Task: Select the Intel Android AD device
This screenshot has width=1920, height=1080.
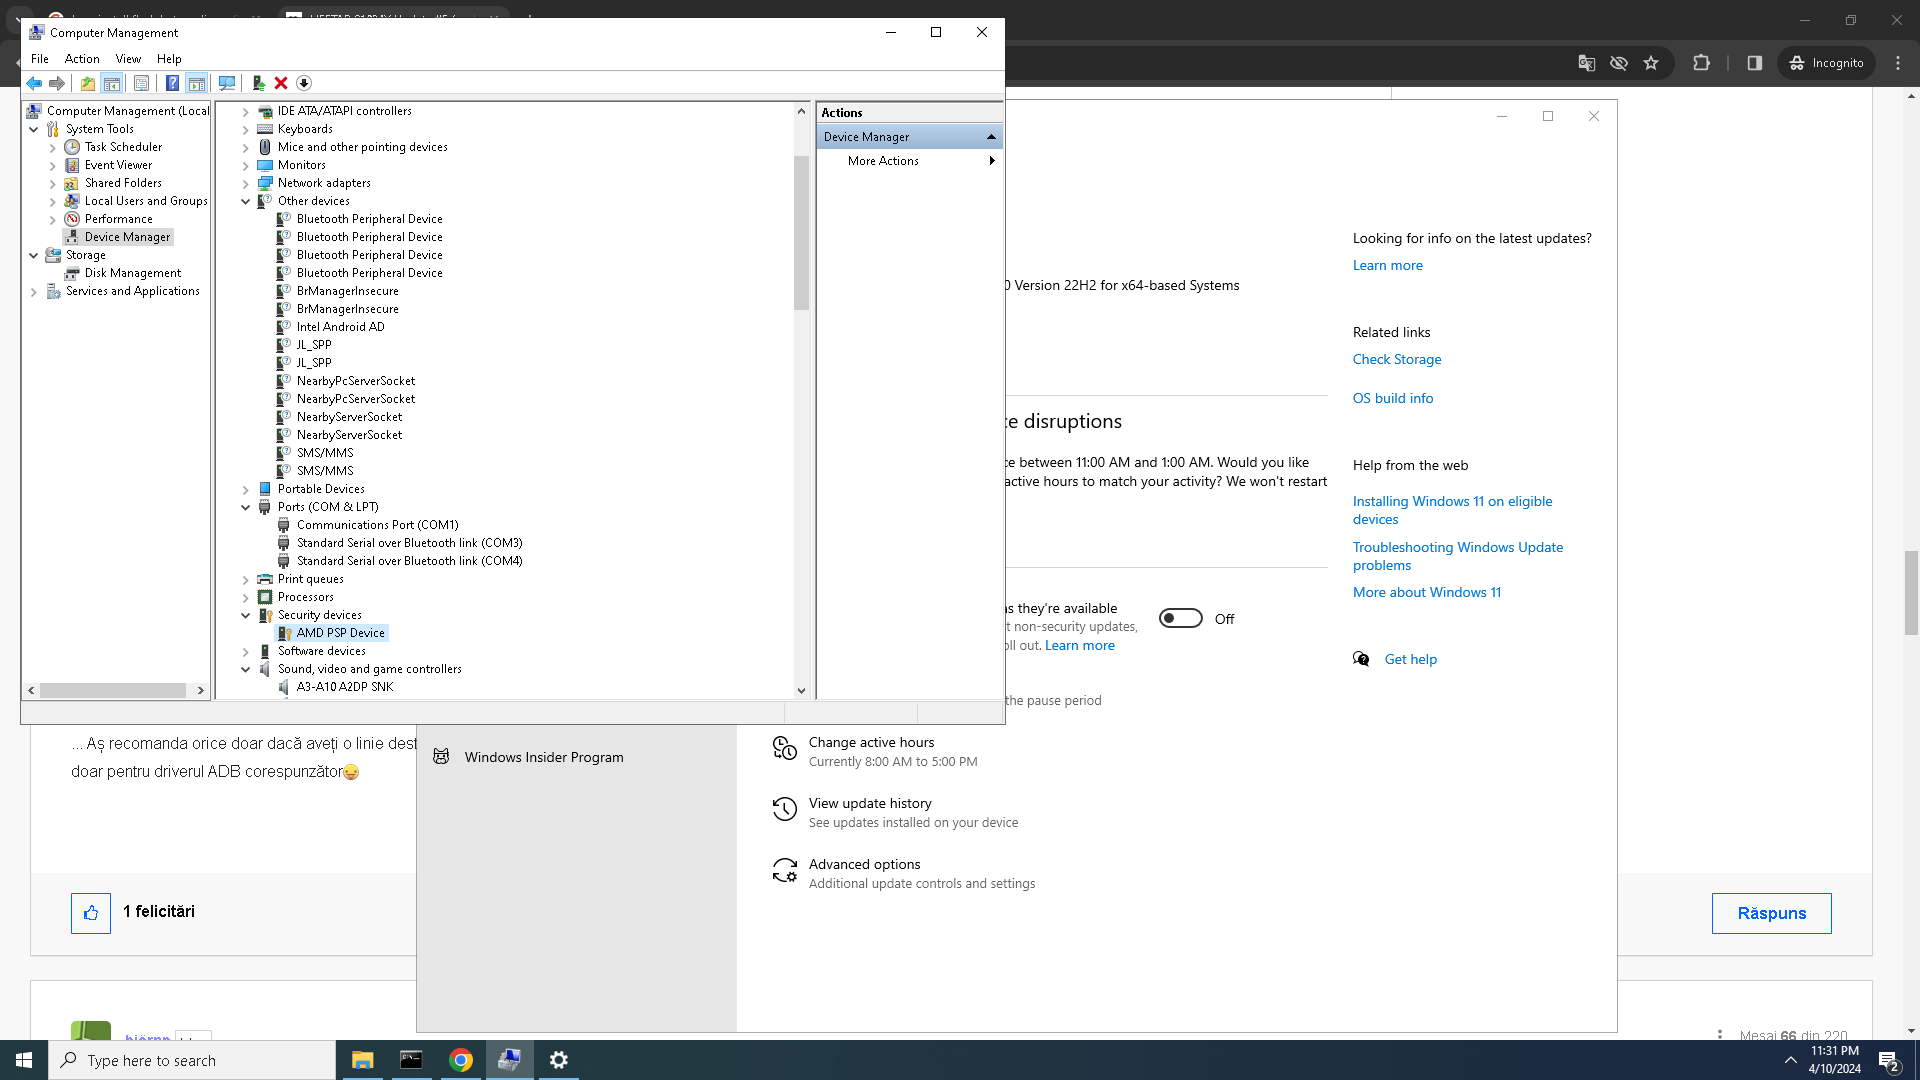Action: pyautogui.click(x=340, y=327)
